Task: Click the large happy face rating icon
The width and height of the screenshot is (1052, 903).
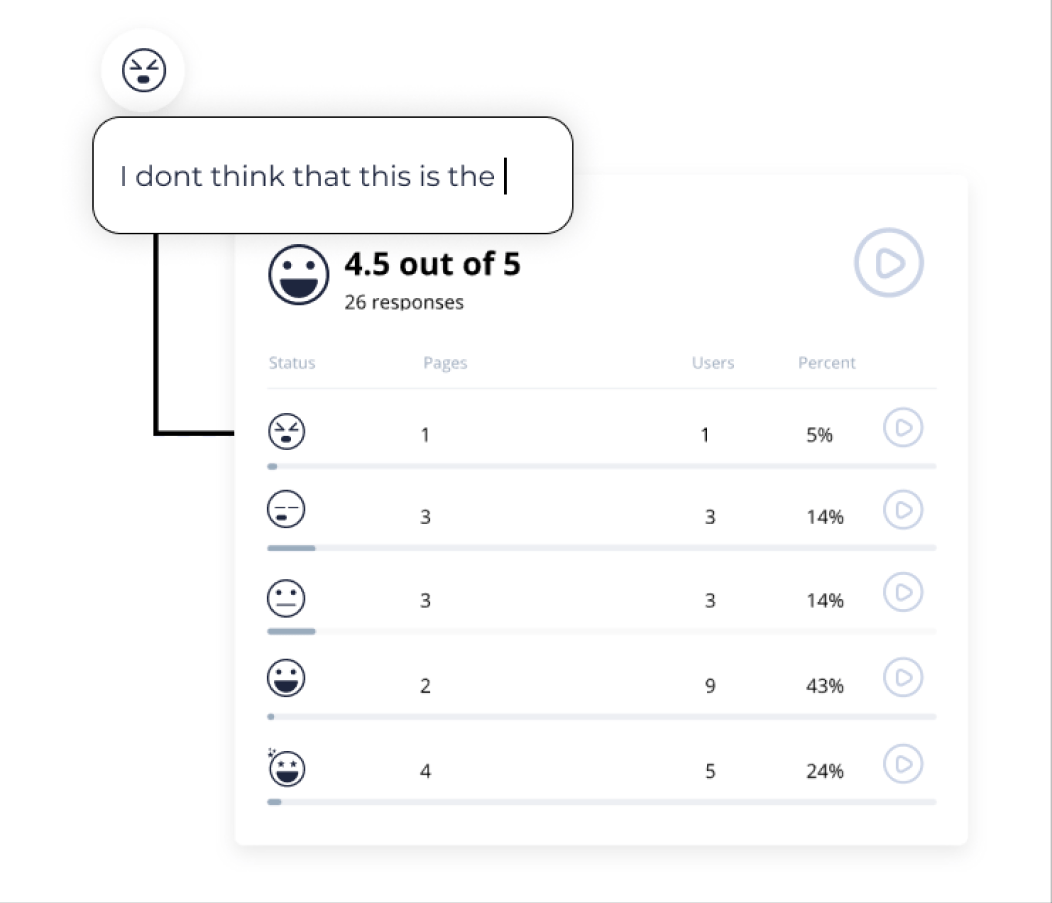Action: (x=299, y=274)
